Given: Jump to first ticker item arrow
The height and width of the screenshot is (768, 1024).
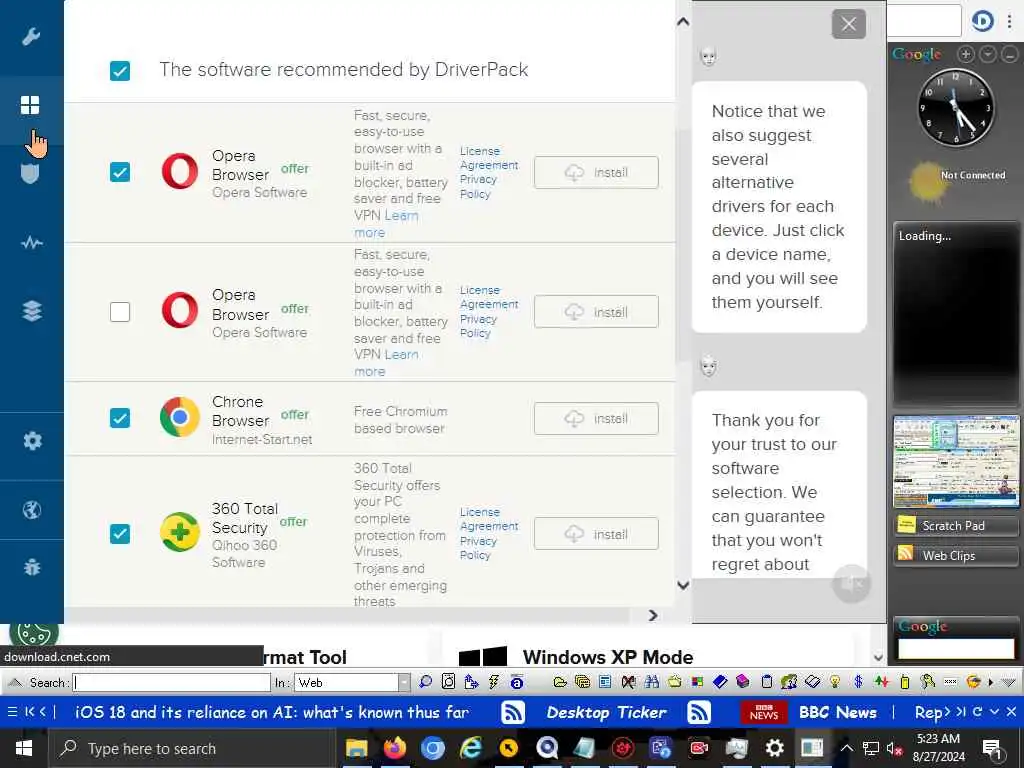Looking at the screenshot, I should pyautogui.click(x=29, y=712).
